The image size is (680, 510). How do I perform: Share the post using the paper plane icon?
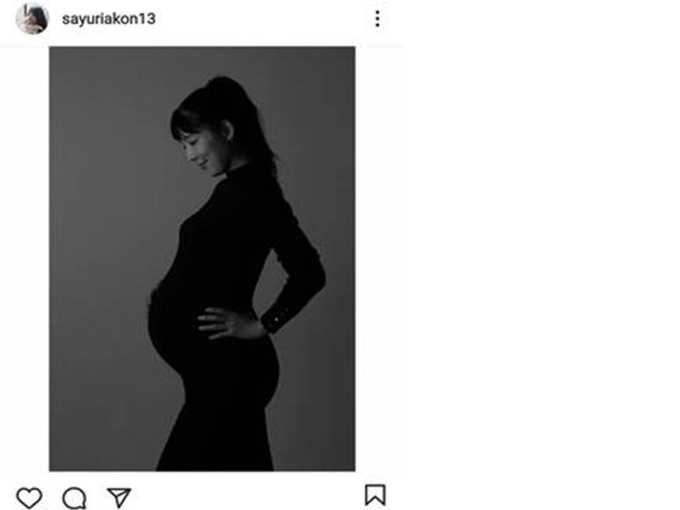pyautogui.click(x=119, y=497)
